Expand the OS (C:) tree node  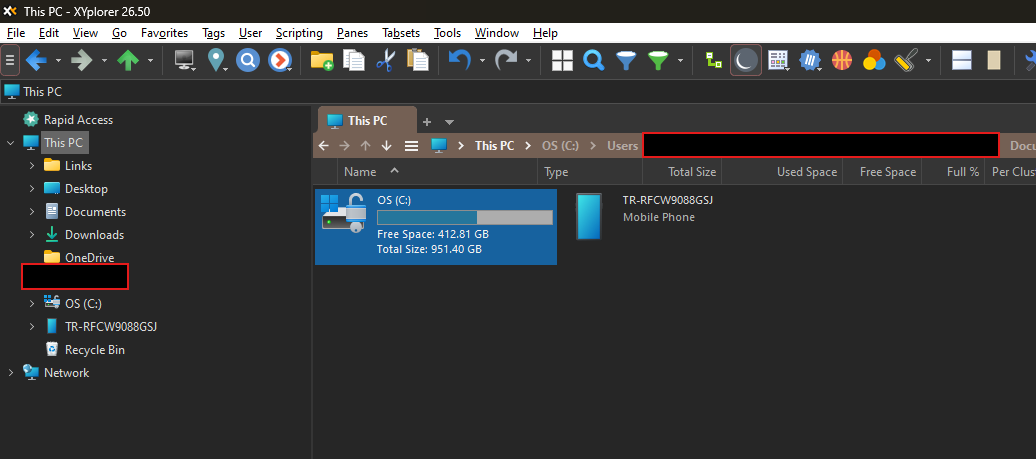click(x=32, y=304)
